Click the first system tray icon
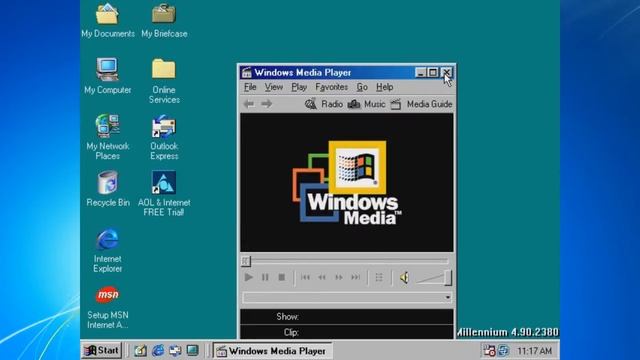640x360 pixels. point(489,351)
